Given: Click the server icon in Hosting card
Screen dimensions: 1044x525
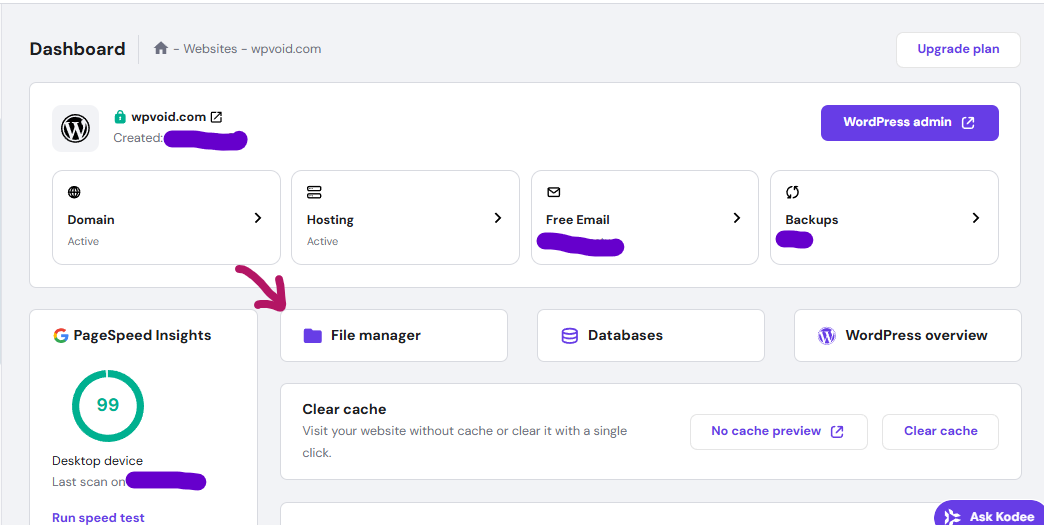Looking at the screenshot, I should 314,192.
